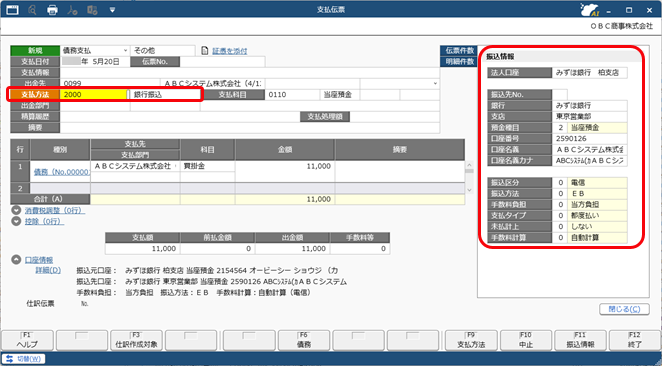The image size is (662, 366).
Task: Click the PDF output icon
Action: pos(72,9)
